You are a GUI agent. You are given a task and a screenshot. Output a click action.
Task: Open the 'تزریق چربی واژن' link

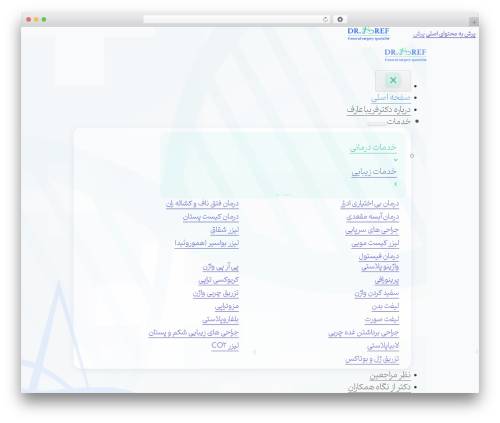click(216, 293)
